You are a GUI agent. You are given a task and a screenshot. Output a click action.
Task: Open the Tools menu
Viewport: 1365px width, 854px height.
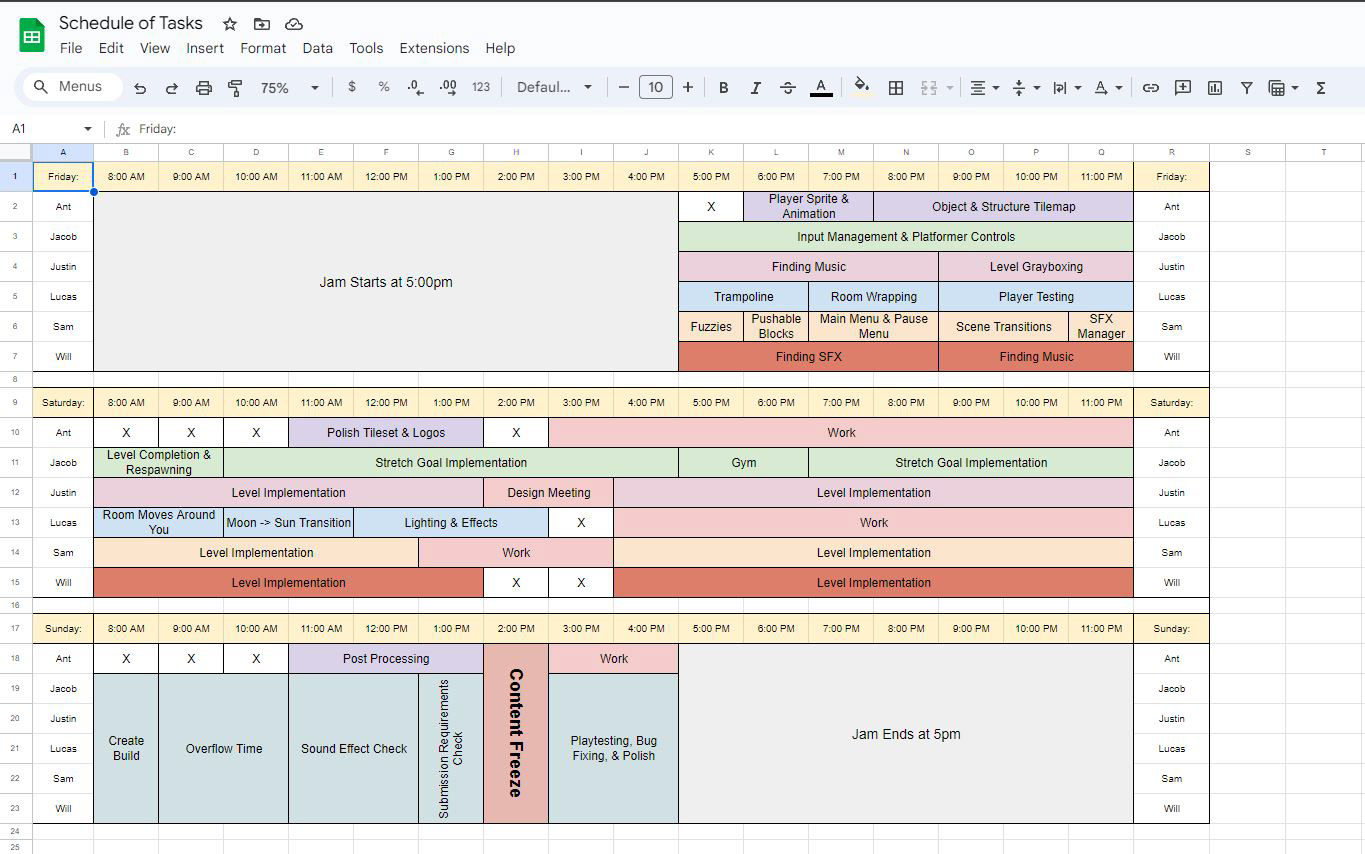tap(366, 48)
